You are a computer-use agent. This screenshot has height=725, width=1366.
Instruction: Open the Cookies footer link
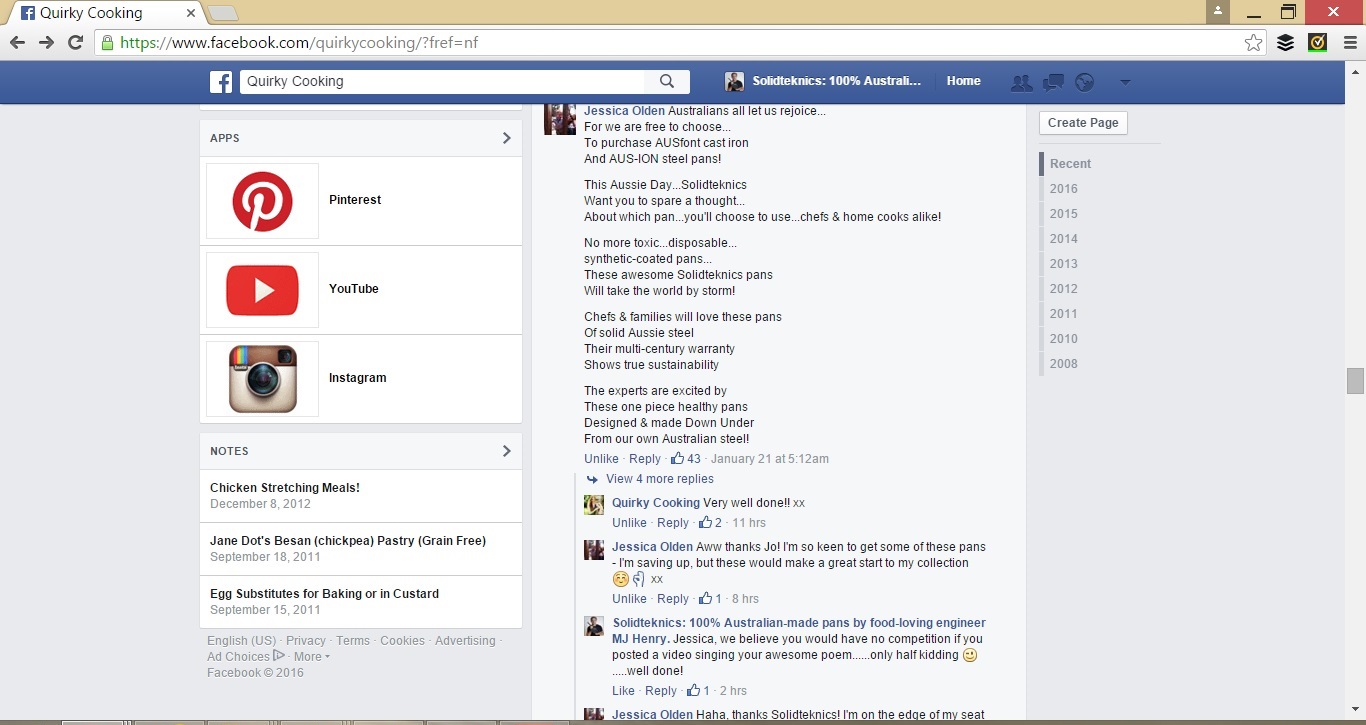(402, 641)
